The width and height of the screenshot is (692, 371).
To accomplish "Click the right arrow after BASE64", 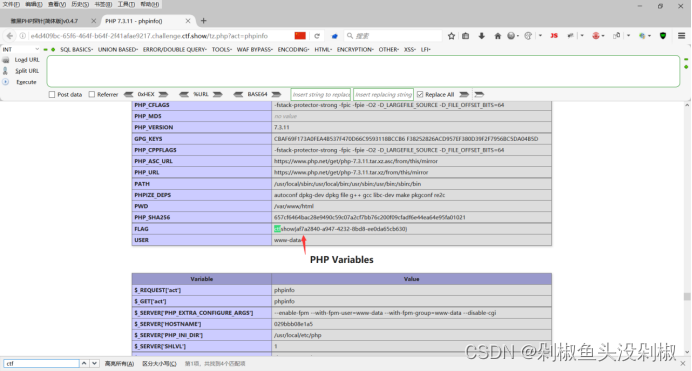I will click(x=276, y=94).
